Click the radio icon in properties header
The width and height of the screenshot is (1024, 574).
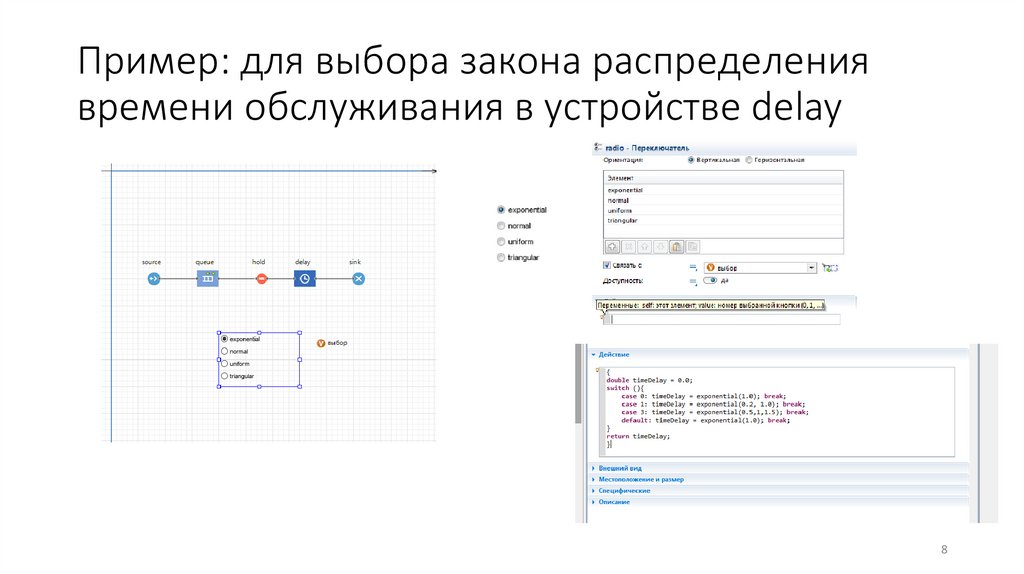tap(598, 148)
